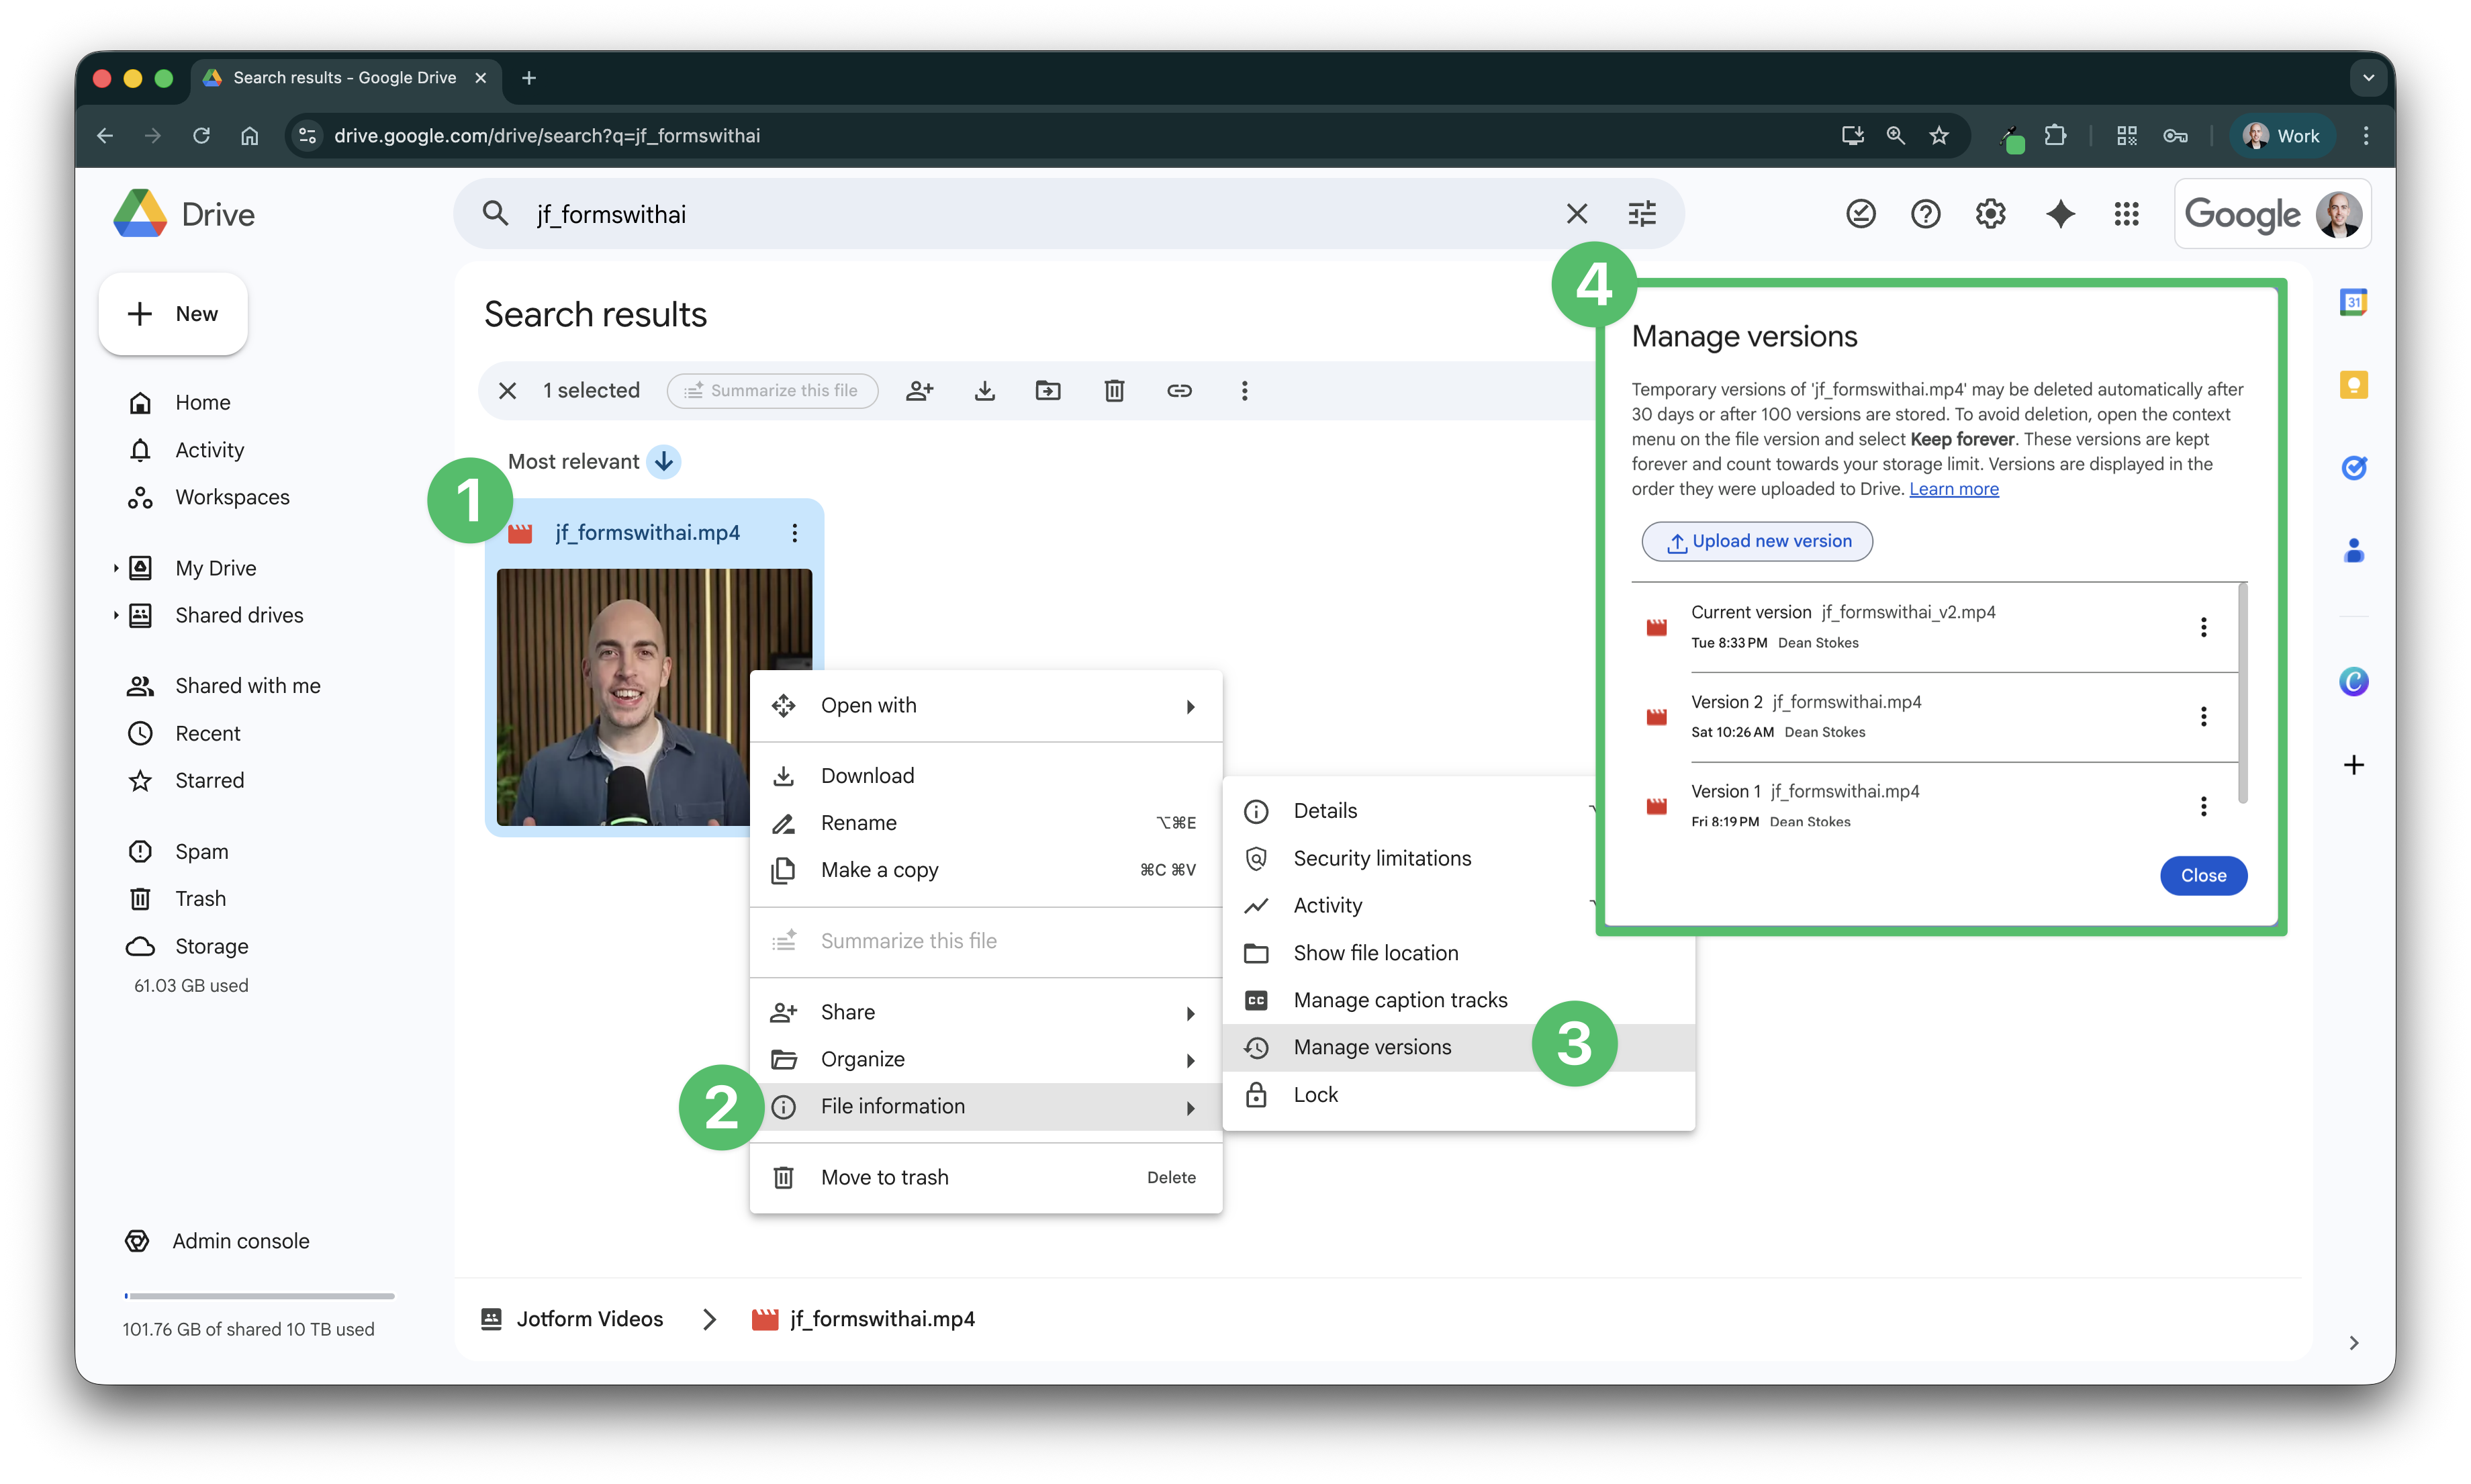Click the share person-plus icon in selection toolbar

tap(919, 391)
